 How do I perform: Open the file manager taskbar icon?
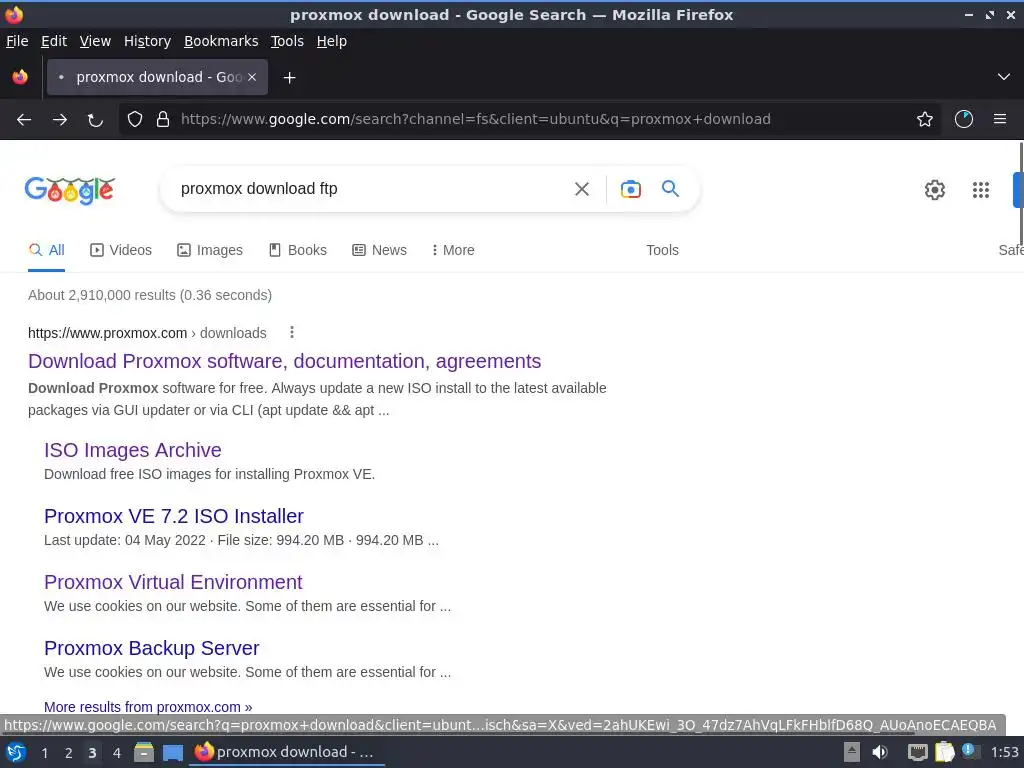click(x=144, y=752)
